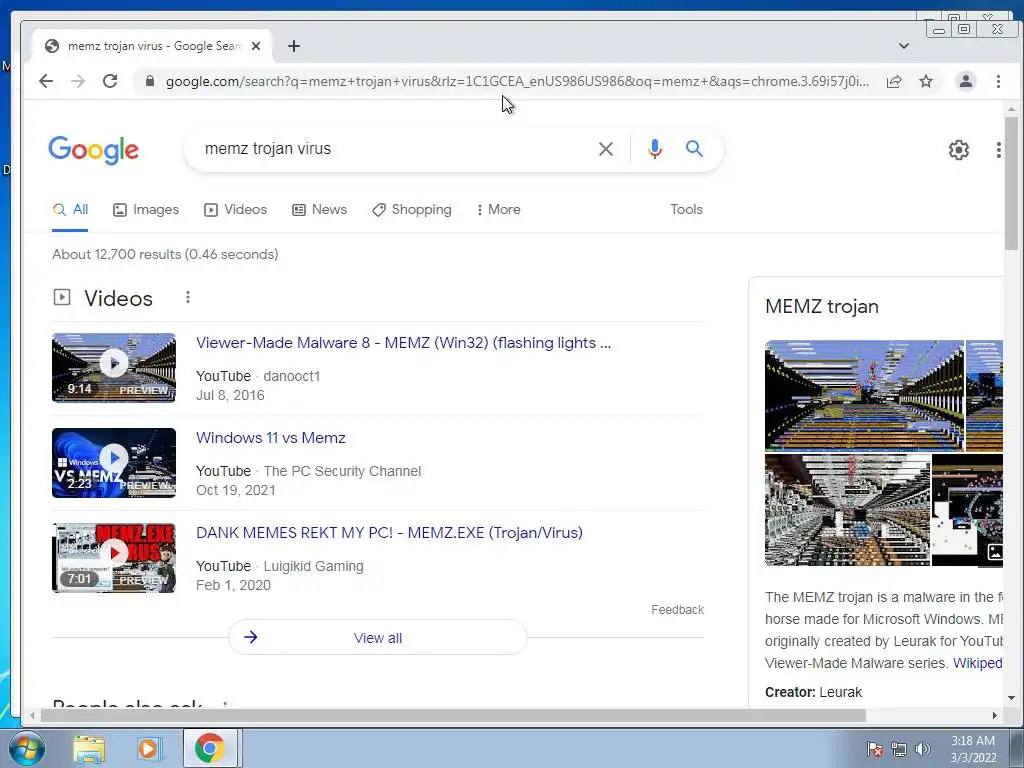Switch to the Images results tab
Viewport: 1024px width, 768px height.
coord(146,210)
